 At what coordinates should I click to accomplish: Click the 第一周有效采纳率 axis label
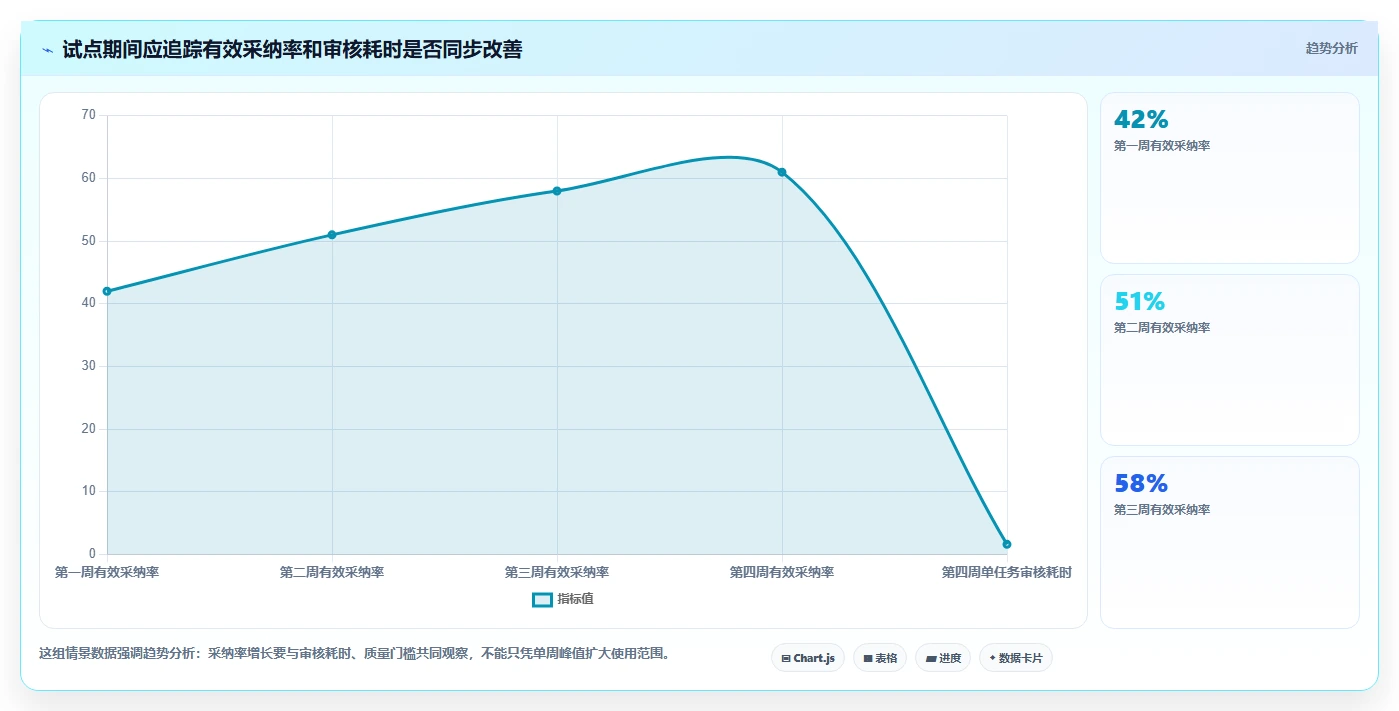(107, 573)
